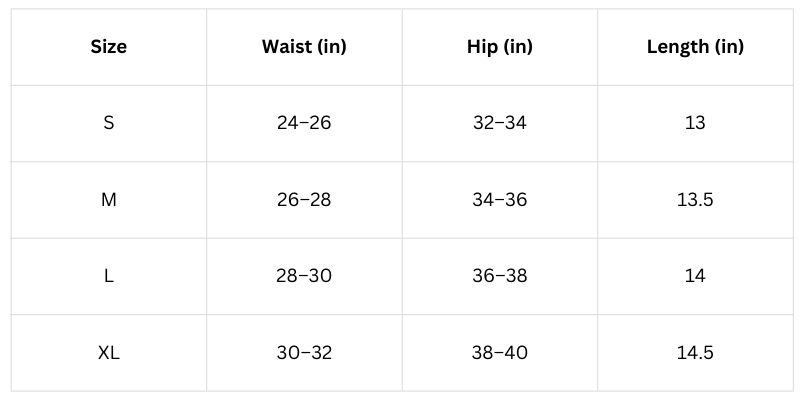Click length cell 13.5
Screen dimensions: 800x400
[x=695, y=200]
